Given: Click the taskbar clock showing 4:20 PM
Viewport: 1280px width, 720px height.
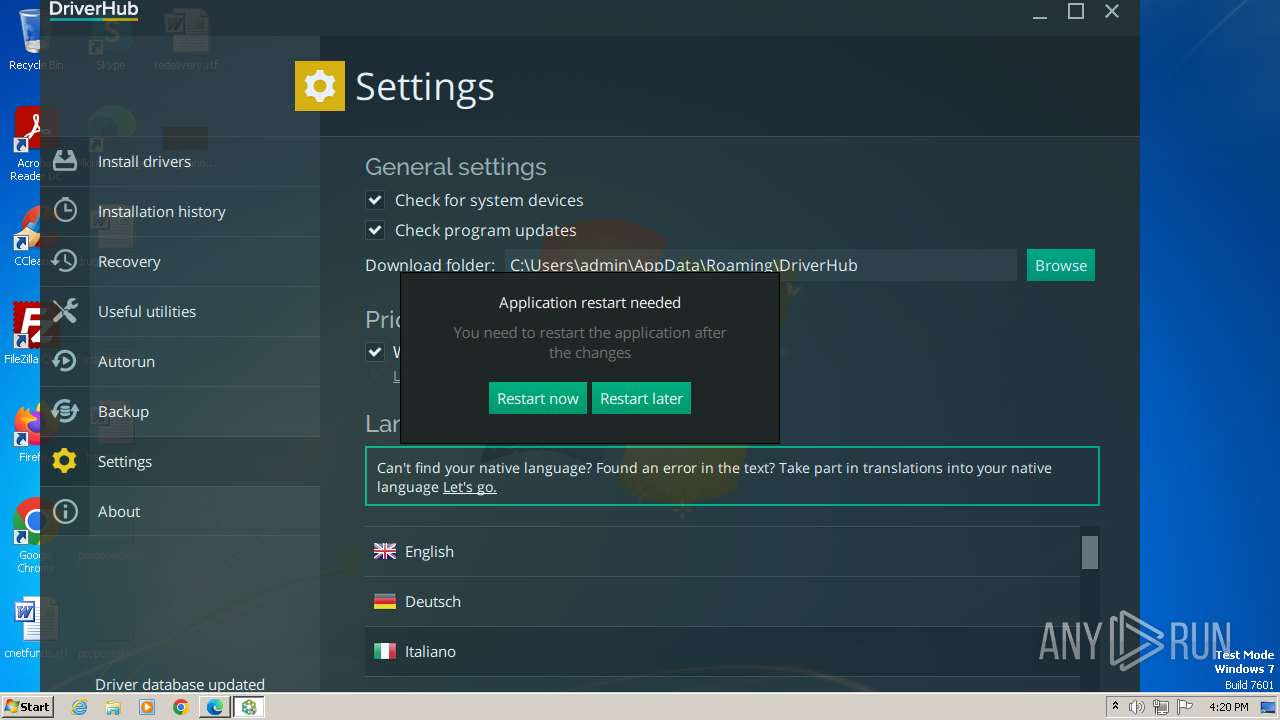Looking at the screenshot, I should pyautogui.click(x=1228, y=707).
